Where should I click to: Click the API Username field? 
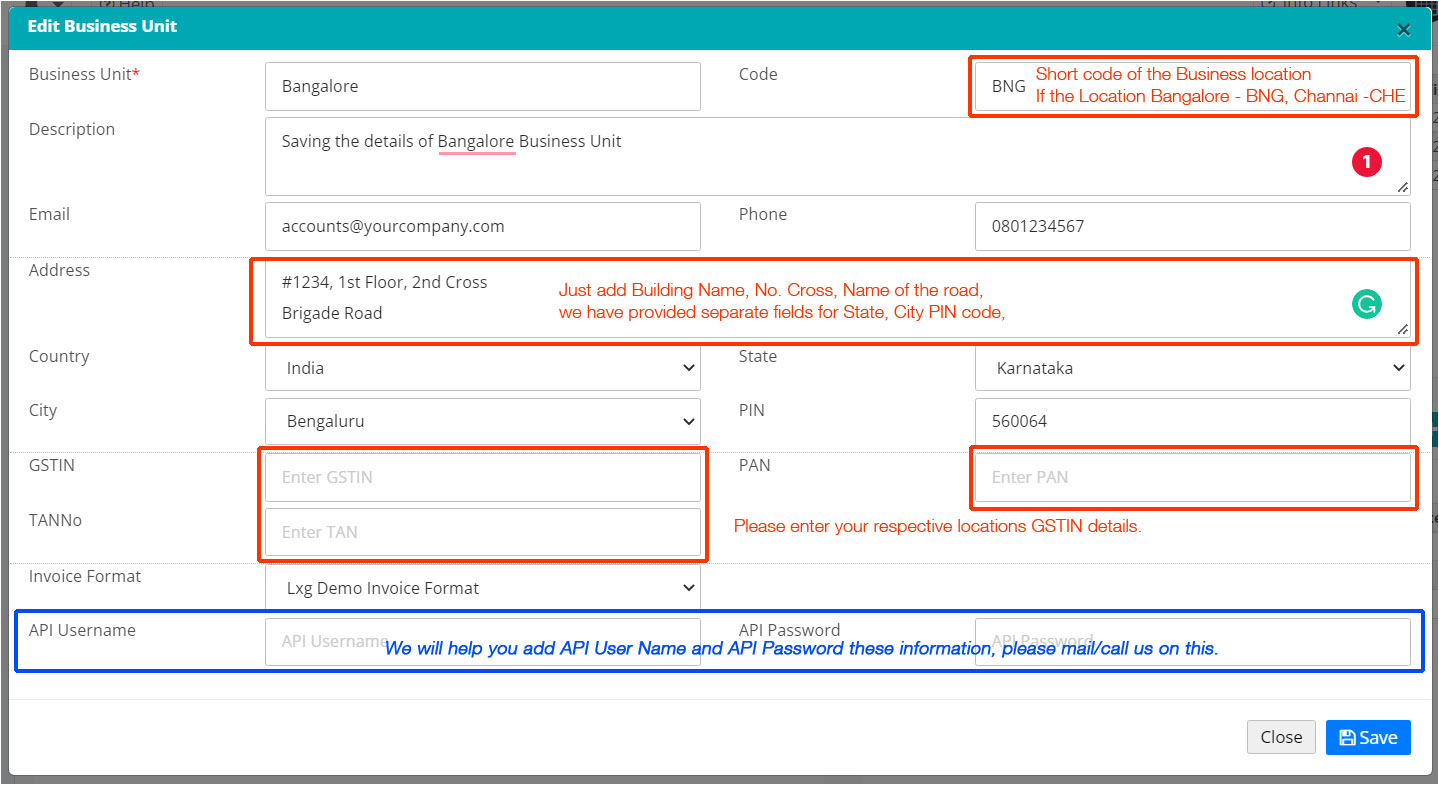320,641
